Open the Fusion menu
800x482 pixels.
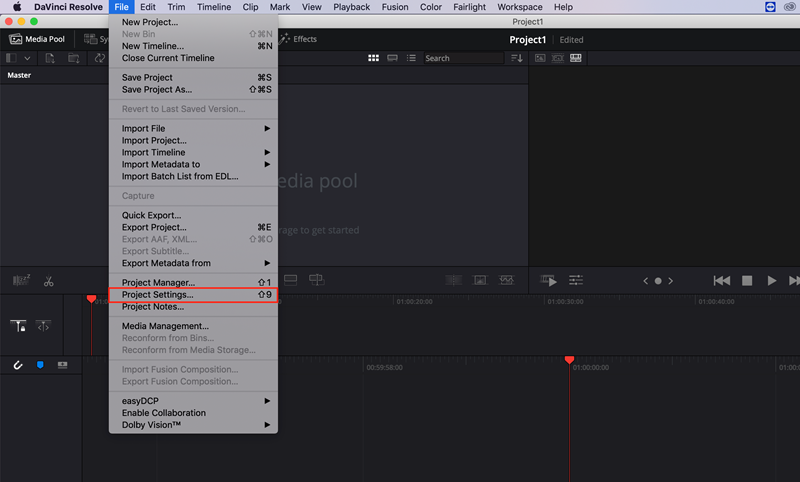click(x=395, y=7)
